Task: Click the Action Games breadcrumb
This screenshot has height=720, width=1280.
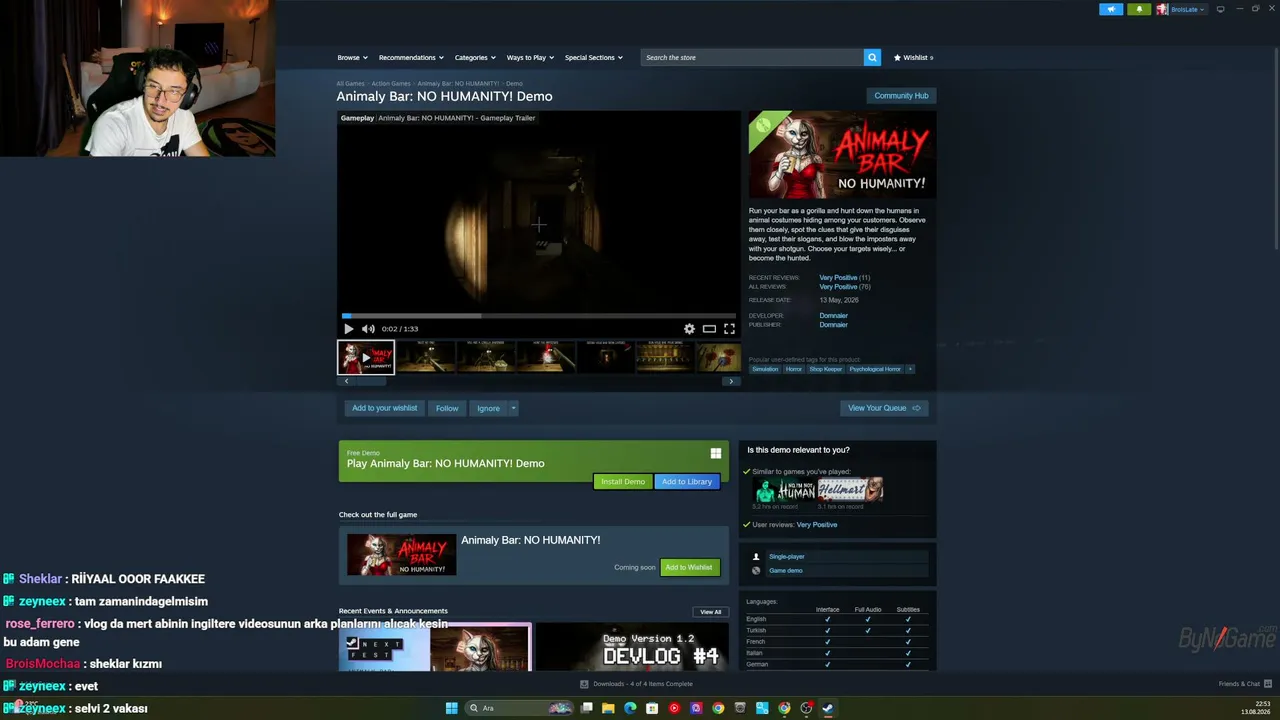Action: click(391, 84)
